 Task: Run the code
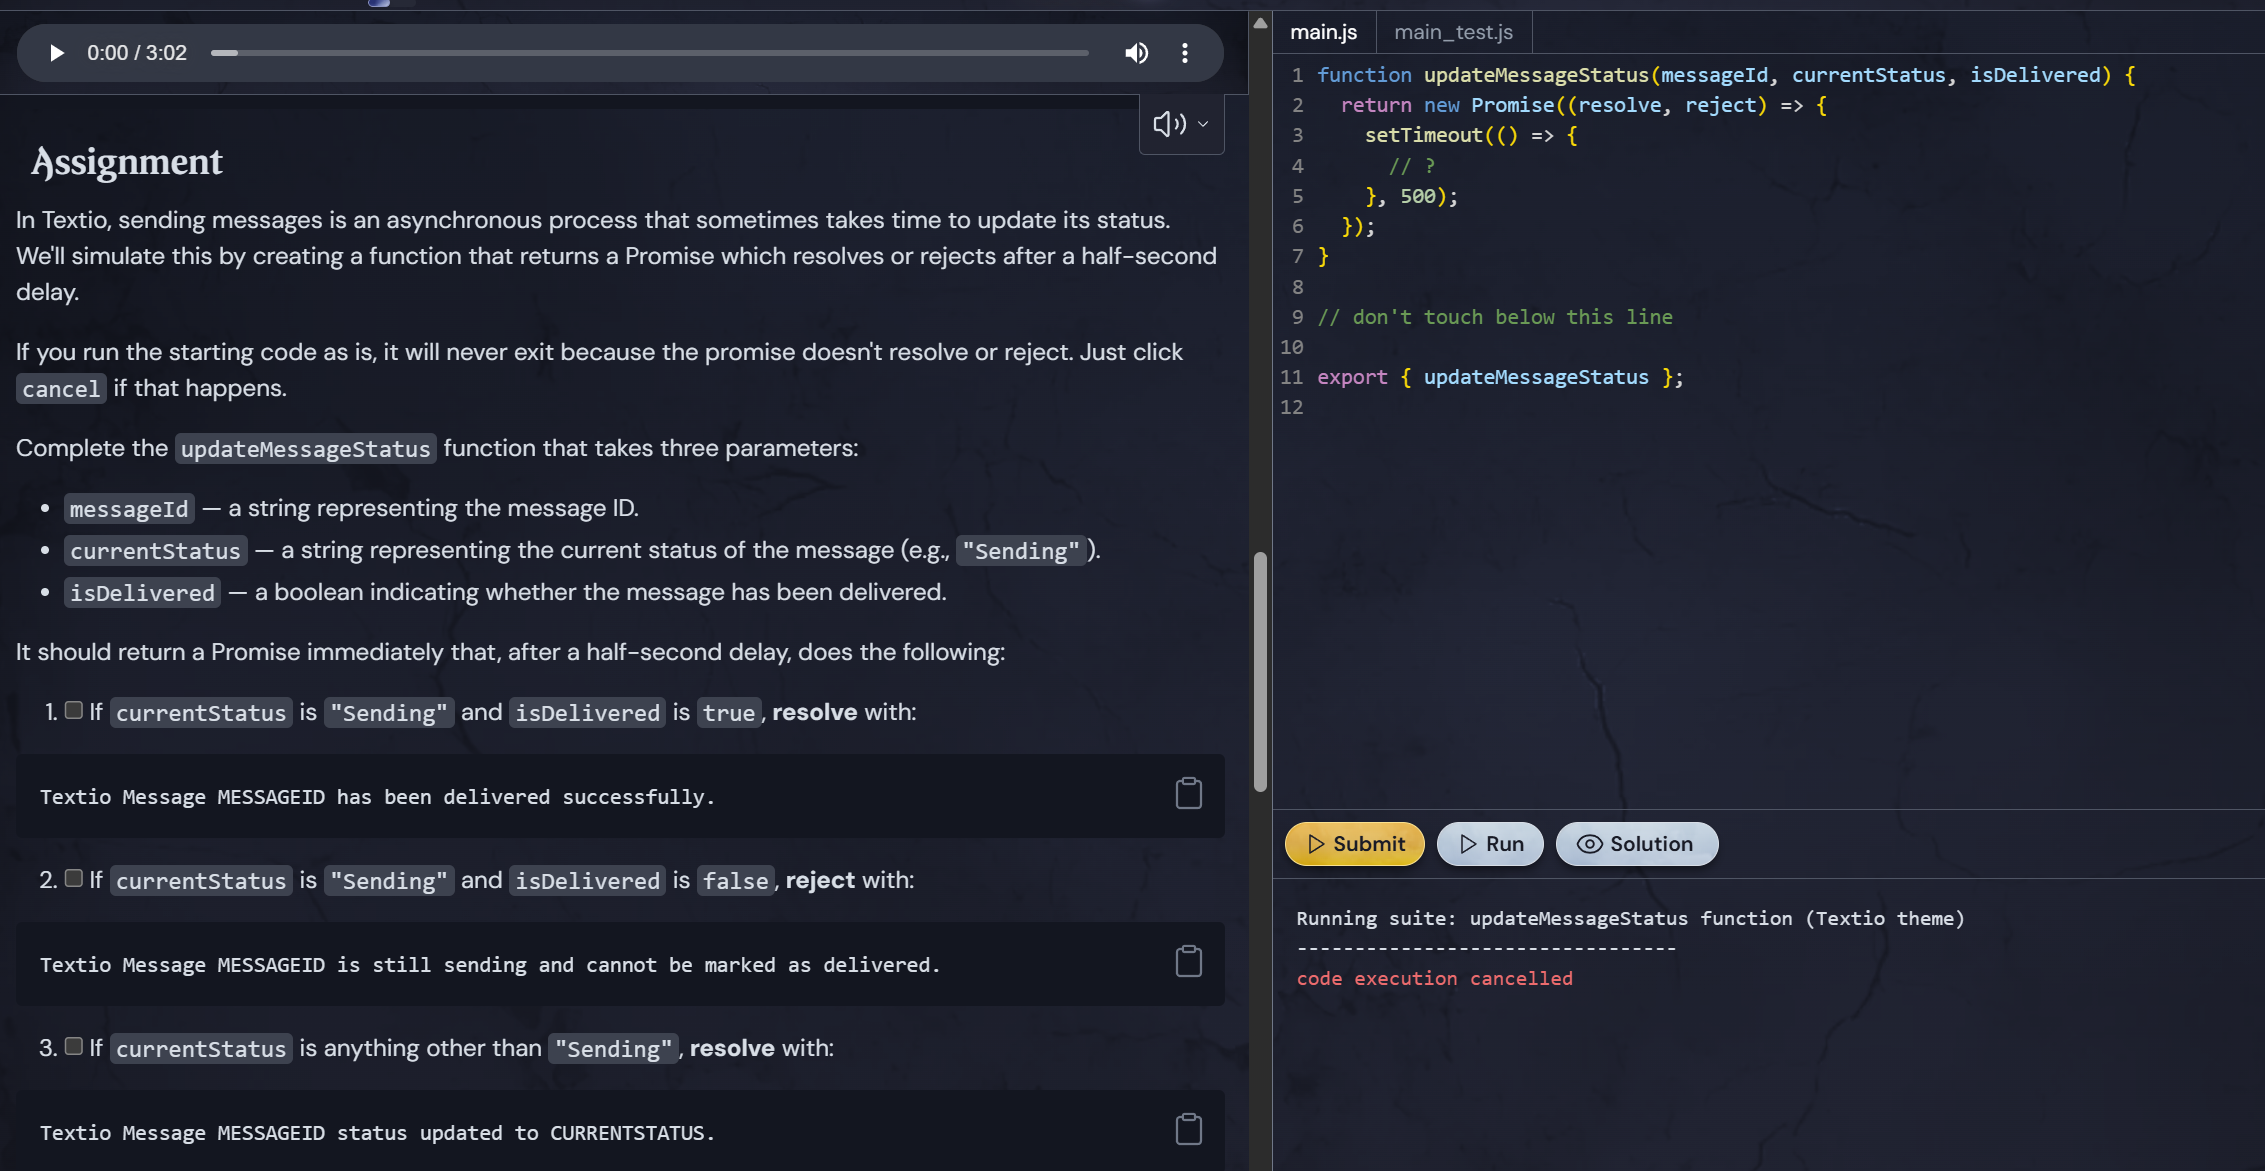tap(1490, 844)
